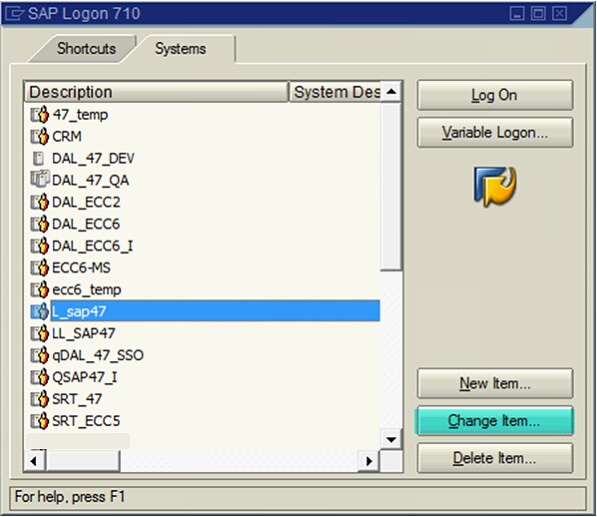Click the horizontal scrollbar left arrow
Image resolution: width=597 pixels, height=517 pixels.
coord(34,461)
